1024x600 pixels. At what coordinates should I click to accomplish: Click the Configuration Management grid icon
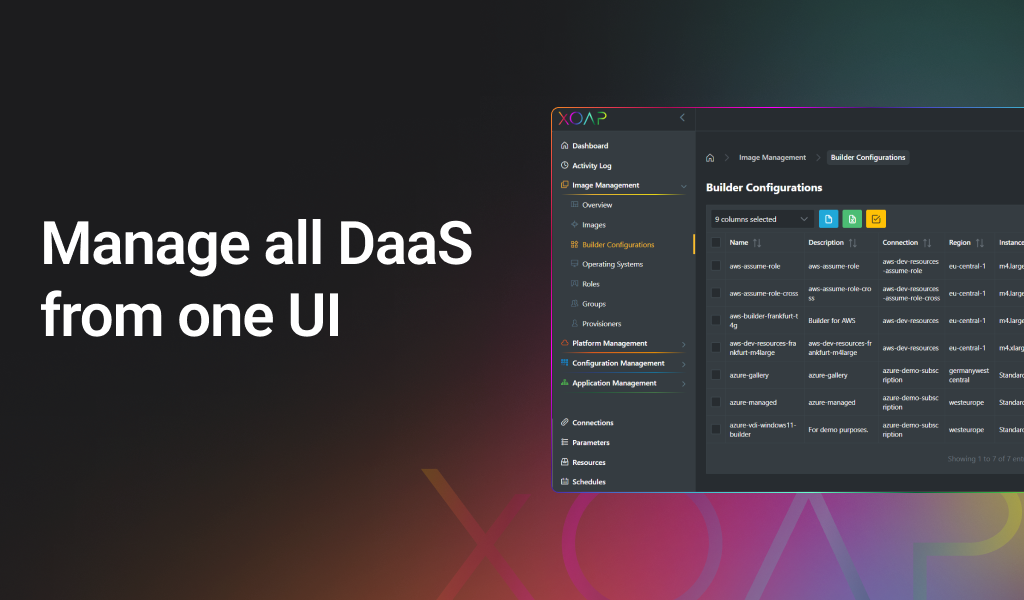point(564,362)
